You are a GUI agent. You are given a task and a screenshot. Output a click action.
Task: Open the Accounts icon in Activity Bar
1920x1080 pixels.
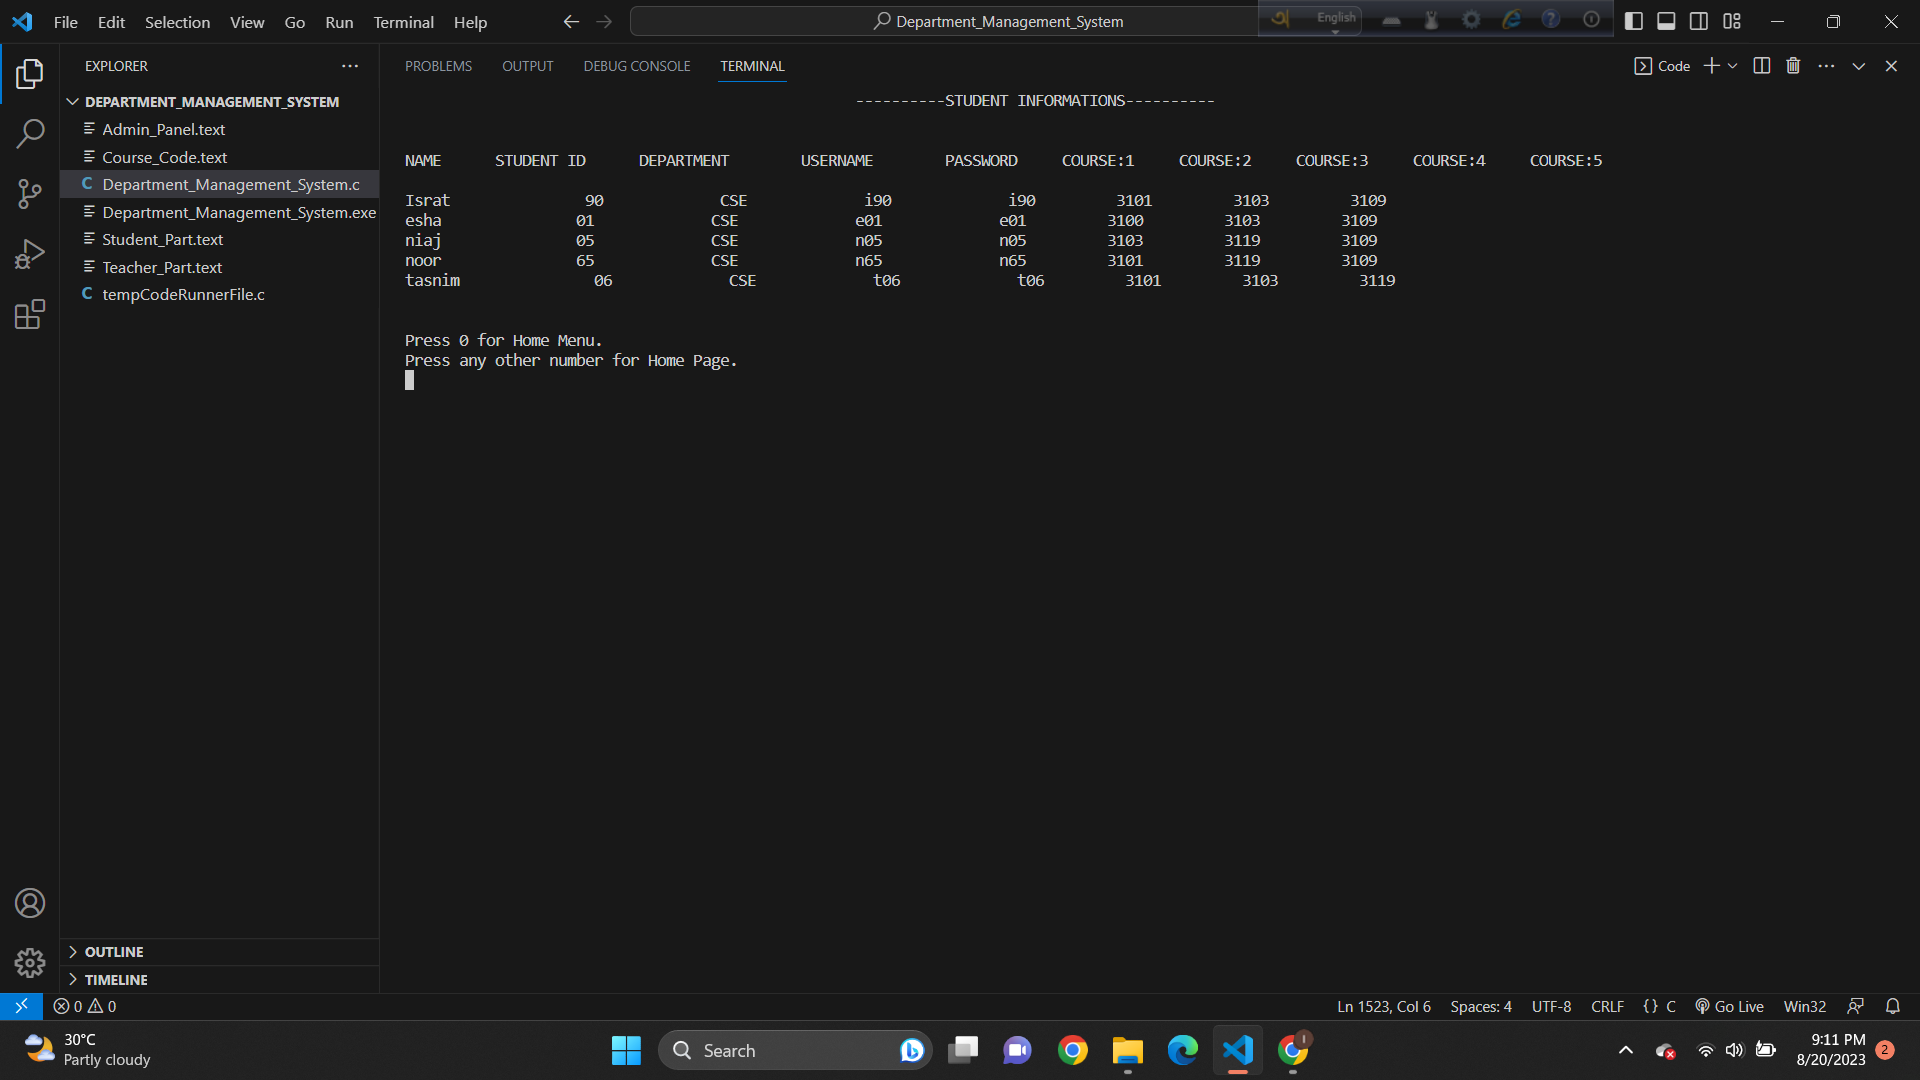(30, 902)
